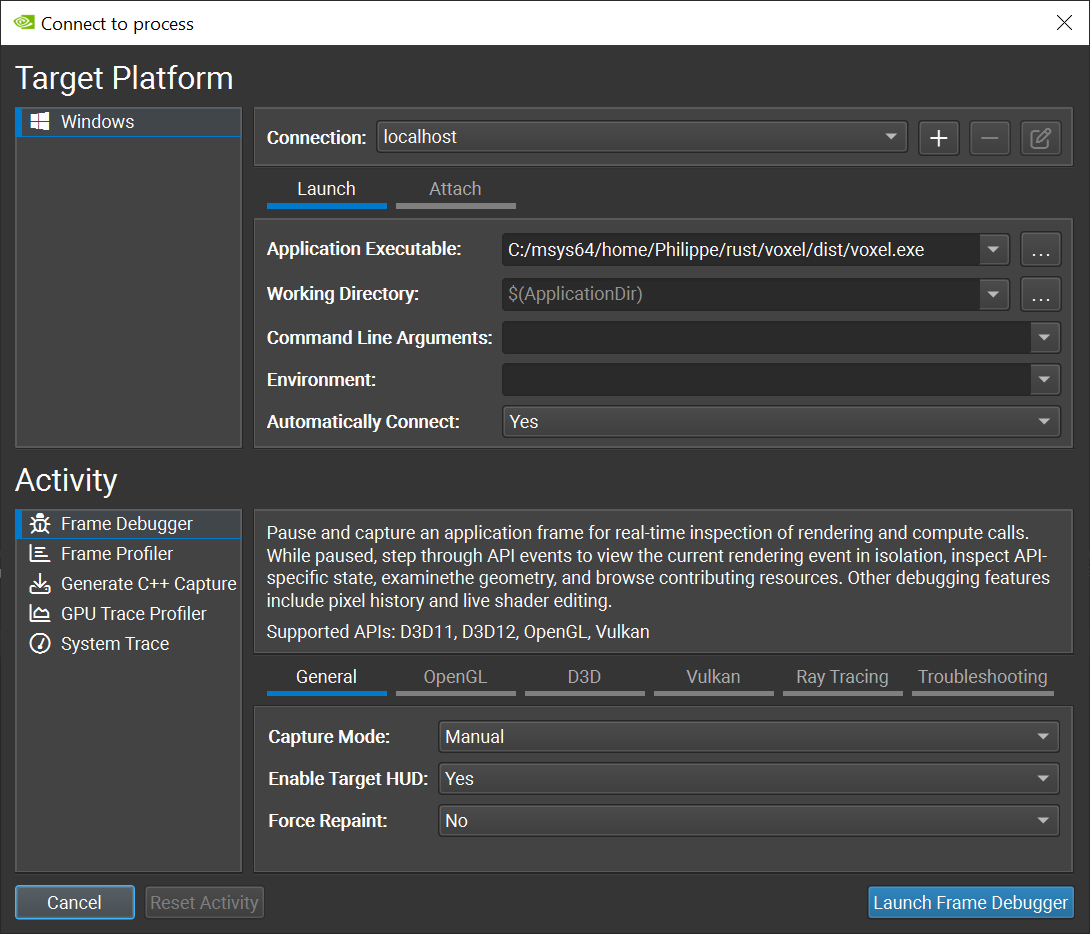
Task: Open the Vulkan settings tab
Action: 713,678
